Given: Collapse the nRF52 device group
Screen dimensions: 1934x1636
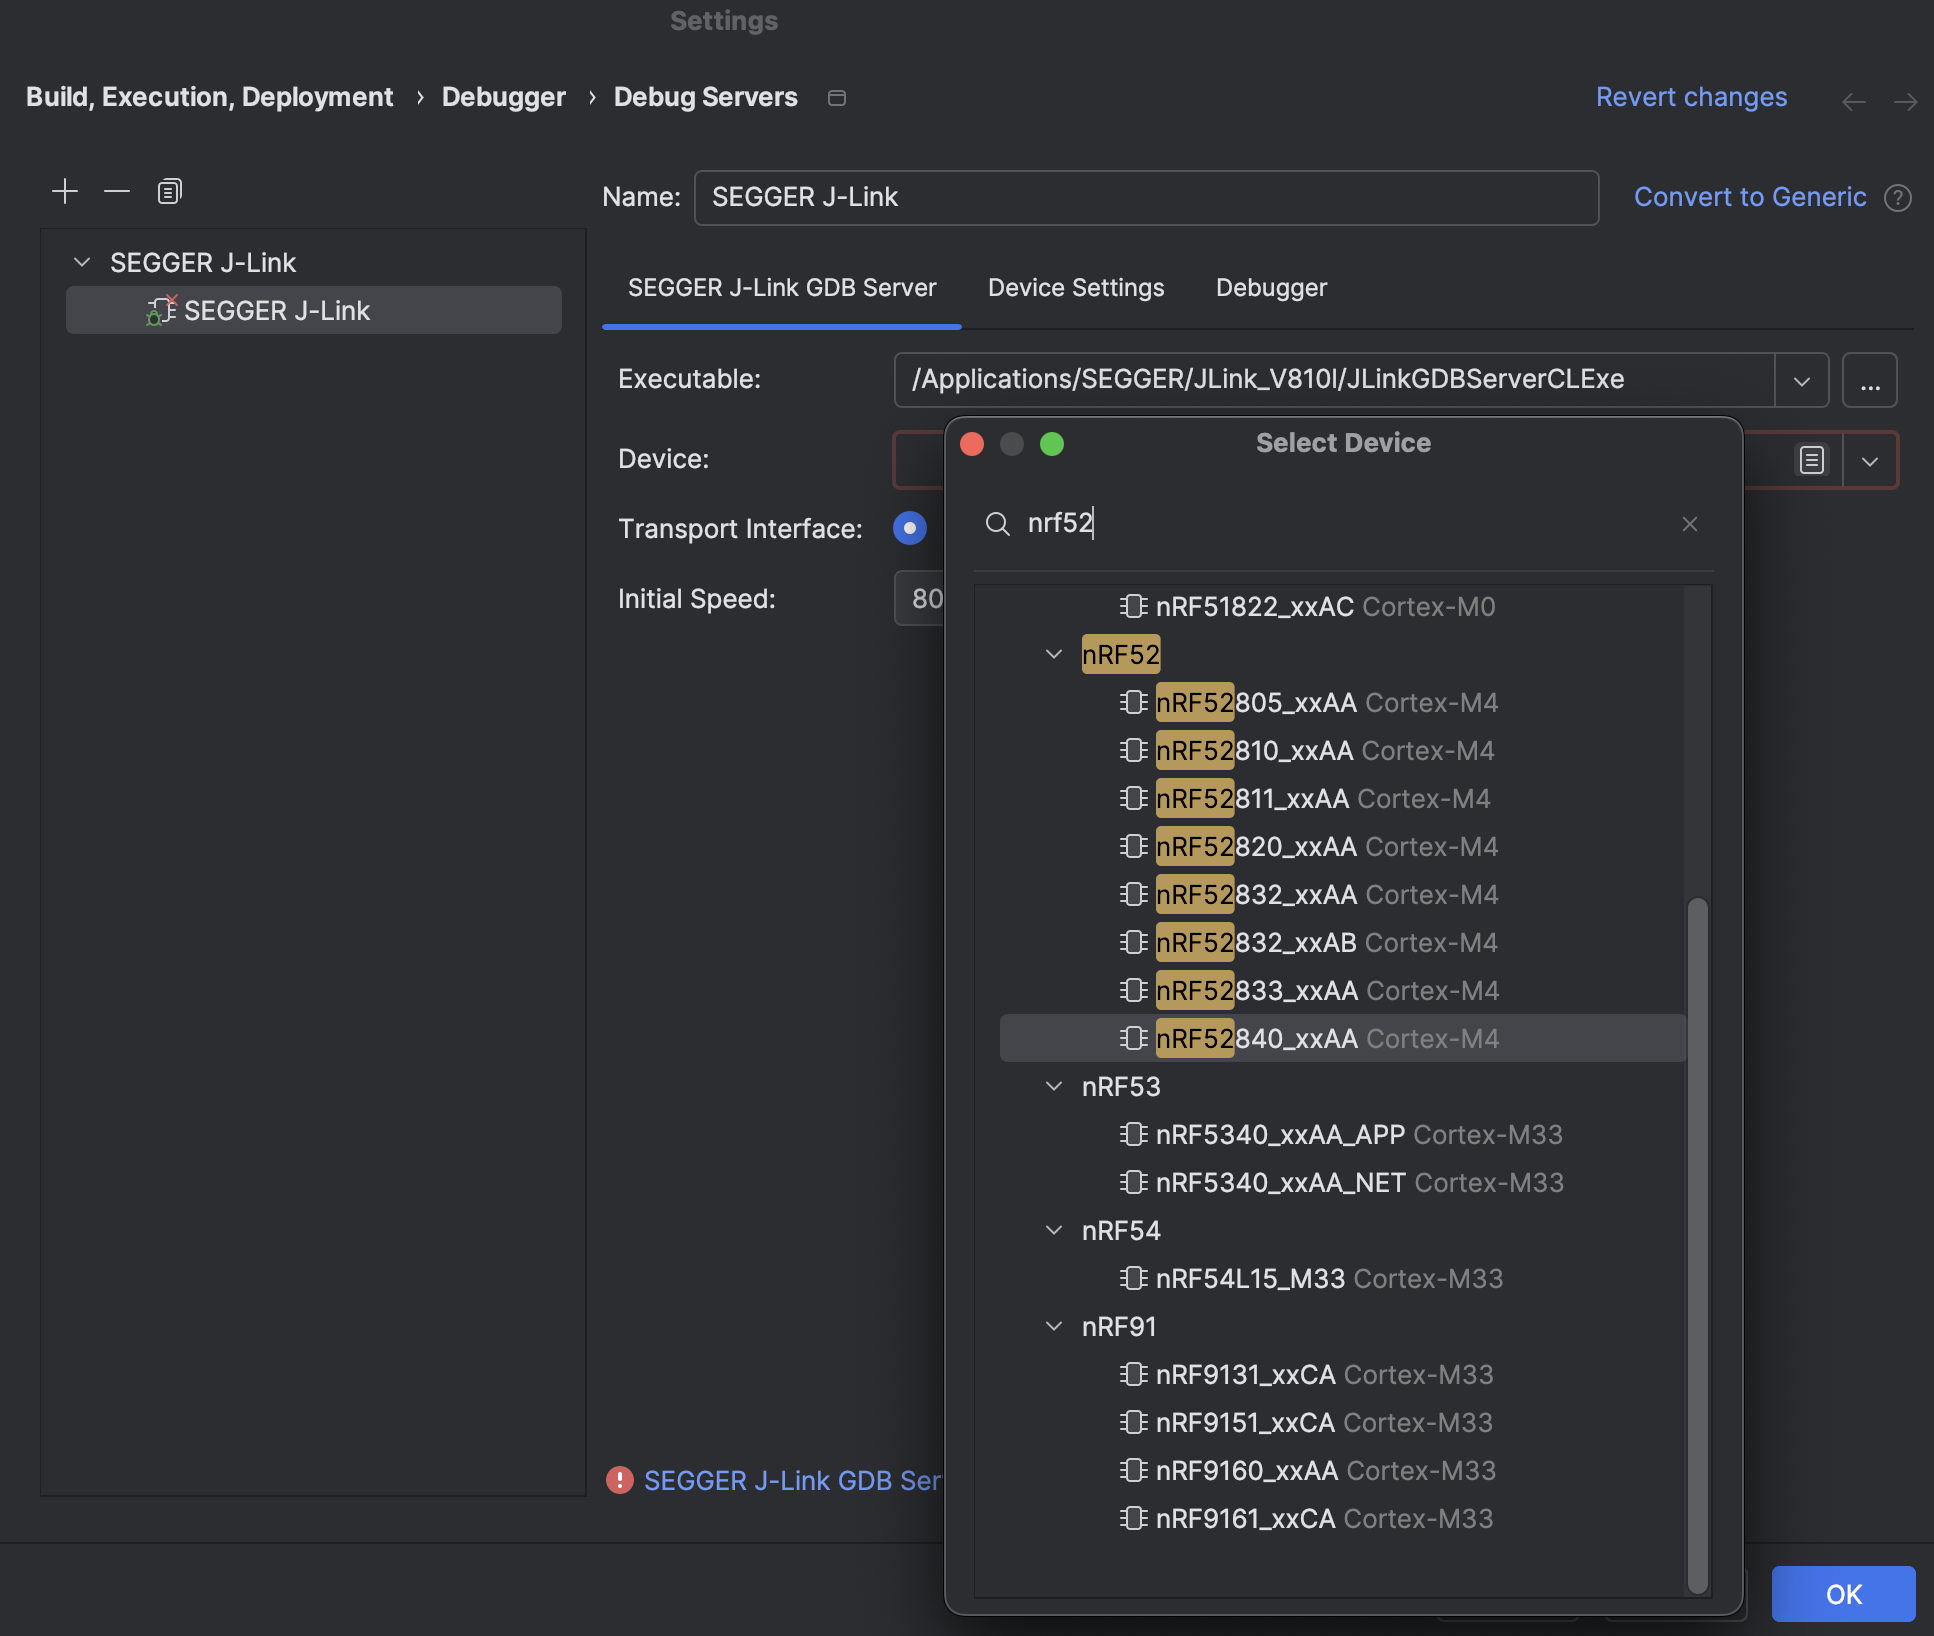Looking at the screenshot, I should pos(1054,653).
